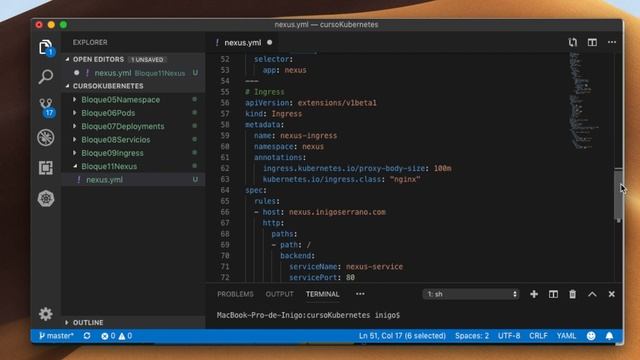Click 'app: nexus' on line 53
Image resolution: width=640 pixels, height=360 pixels.
(x=284, y=70)
